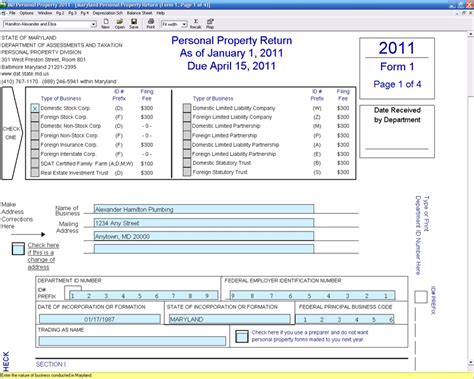Click the Department ID Number digits field
Image resolution: width=474 pixels, height=379 pixels.
[x=143, y=295]
